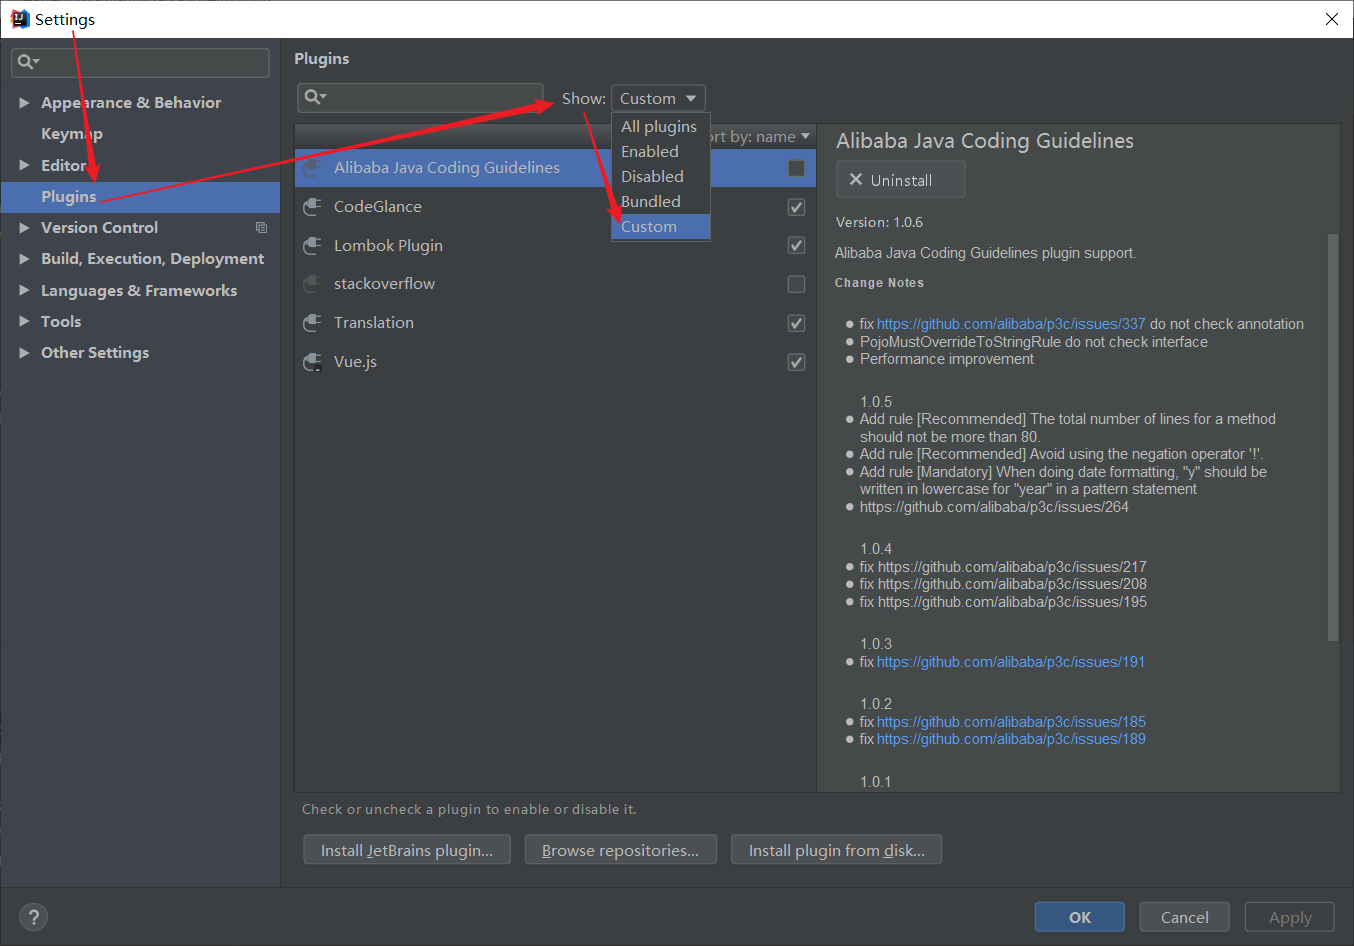Click the Cancel button
Screen dimensions: 1354x946
tap(1185, 917)
